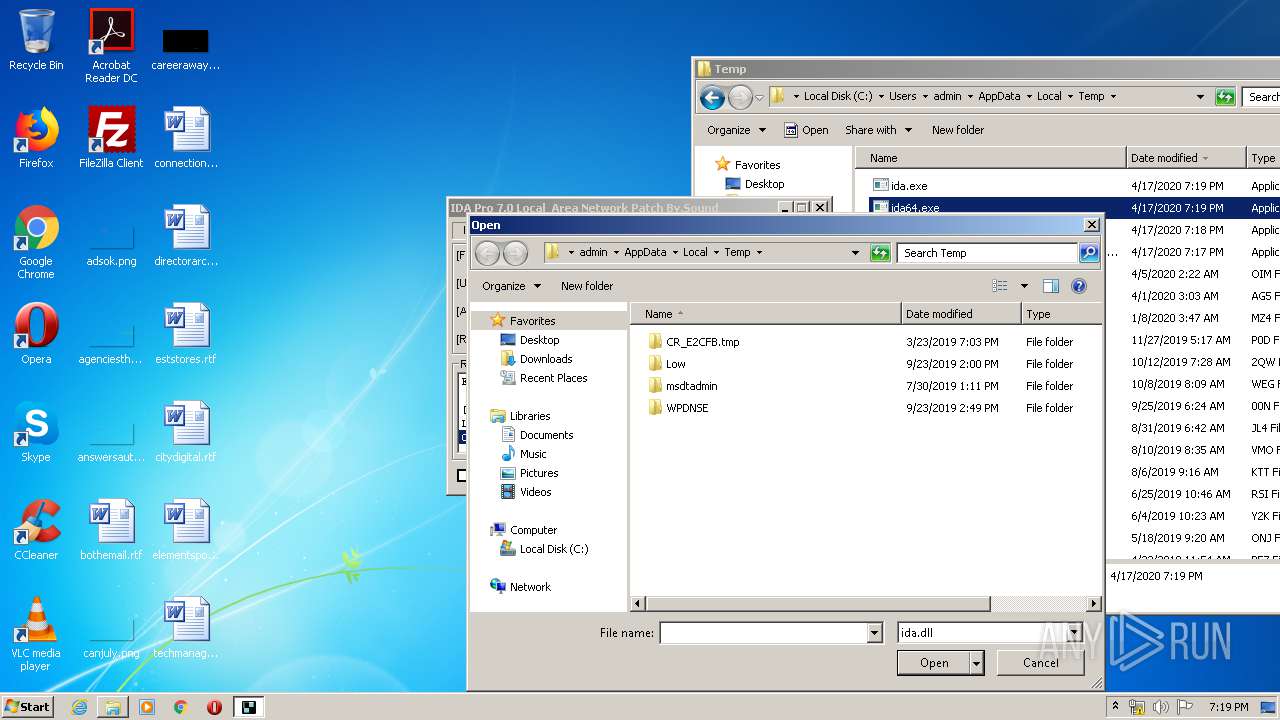Image resolution: width=1280 pixels, height=720 pixels.
Task: Click the media player icon in taskbar
Action: (x=147, y=707)
